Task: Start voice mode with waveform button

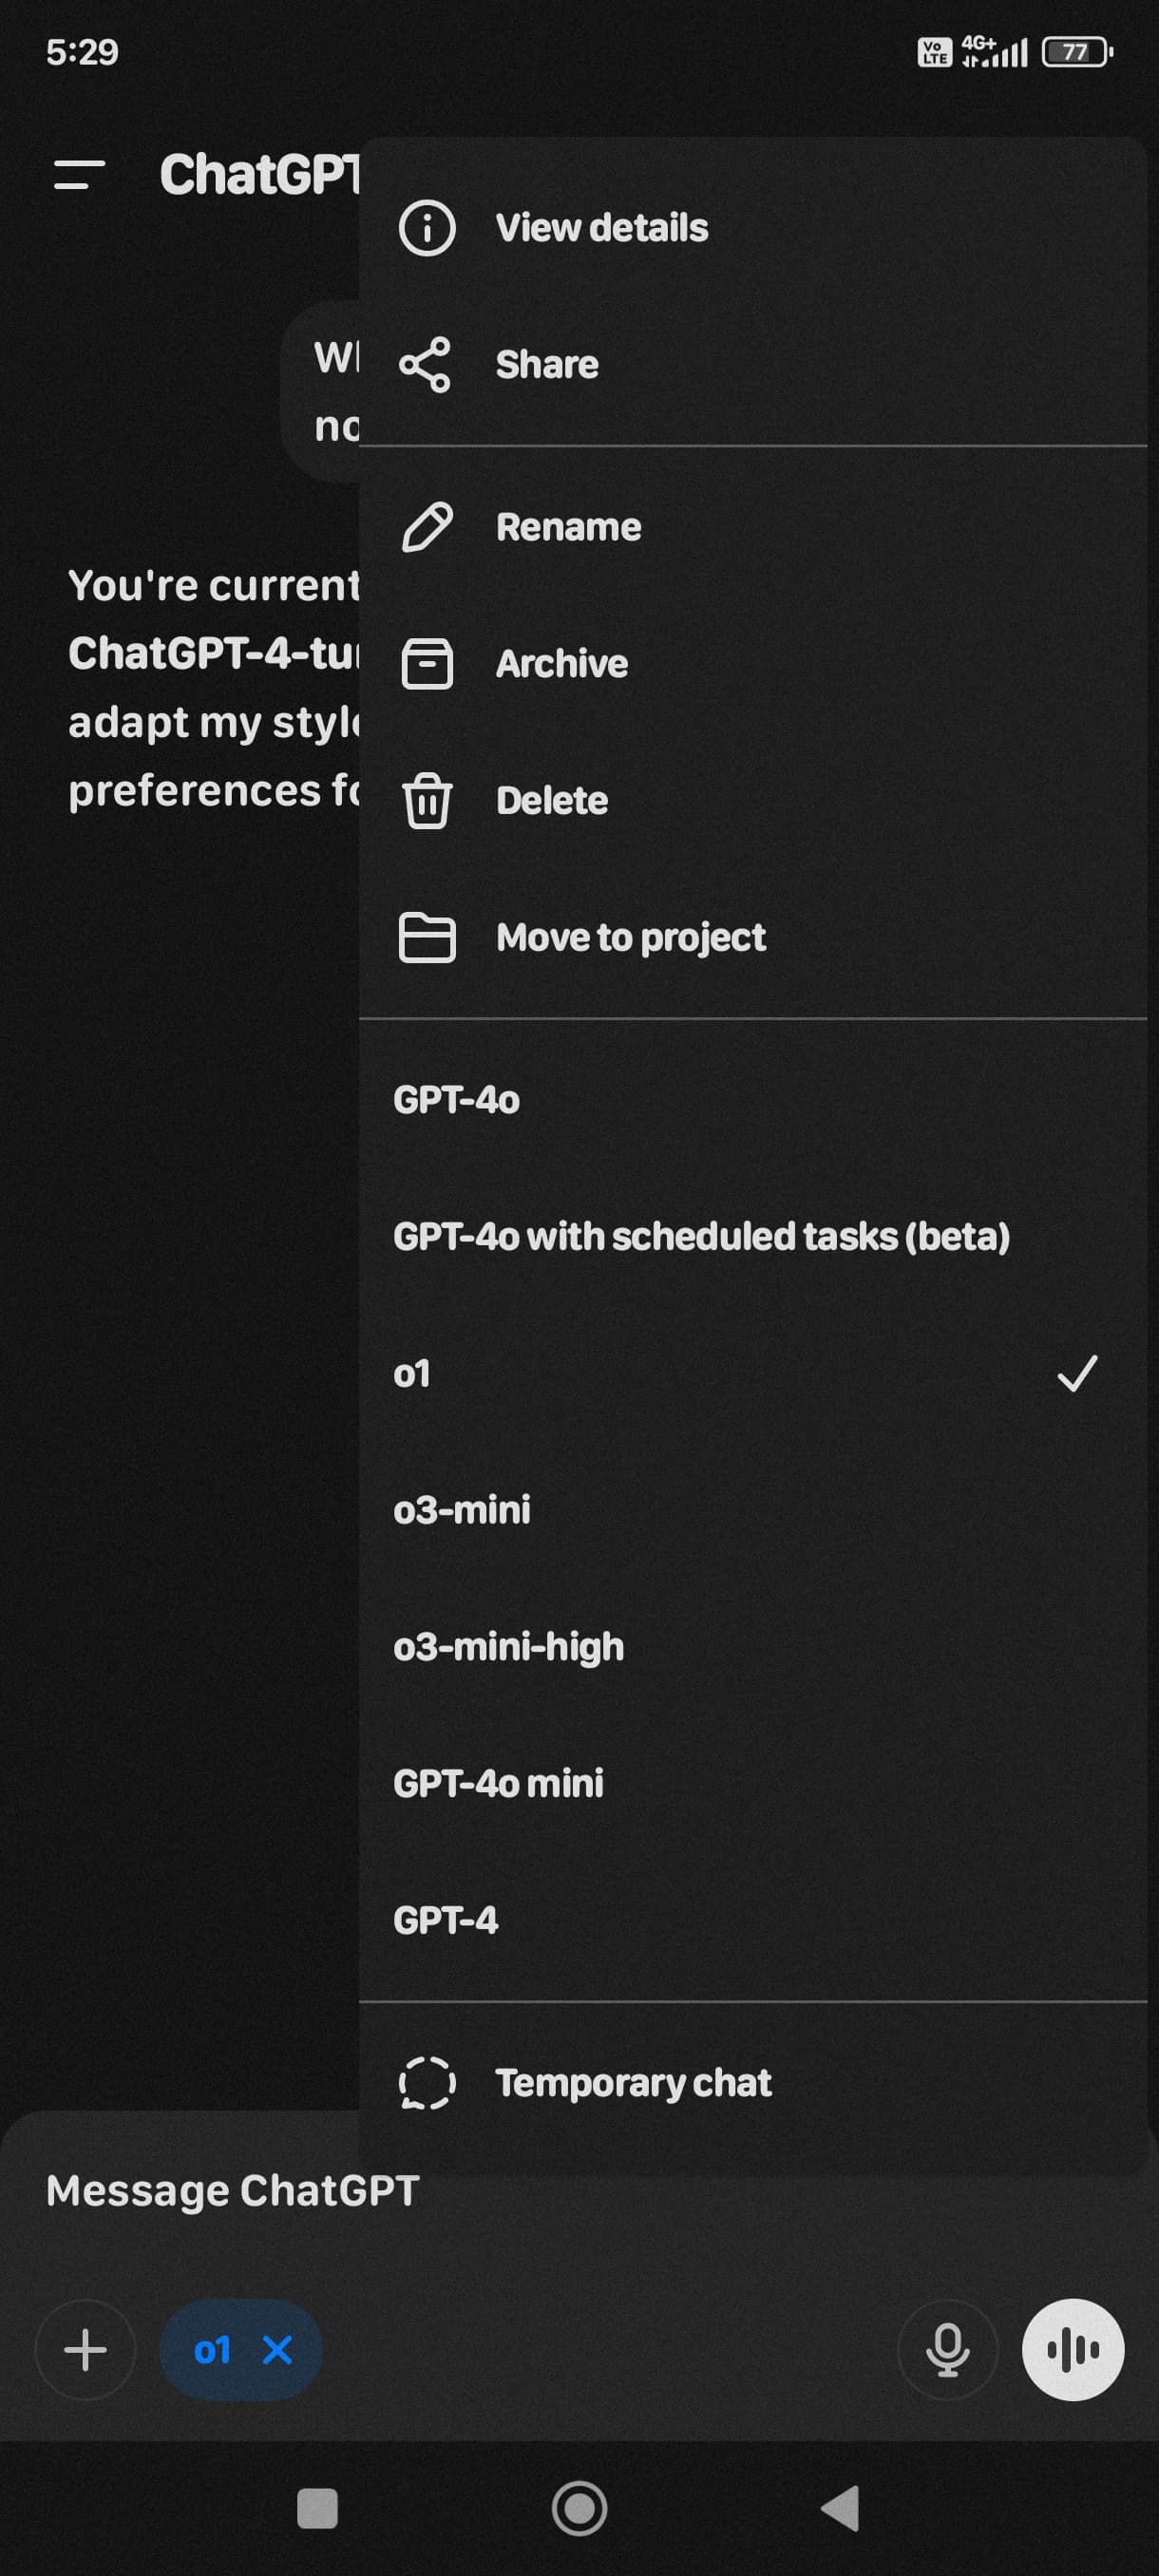Action: point(1073,2349)
